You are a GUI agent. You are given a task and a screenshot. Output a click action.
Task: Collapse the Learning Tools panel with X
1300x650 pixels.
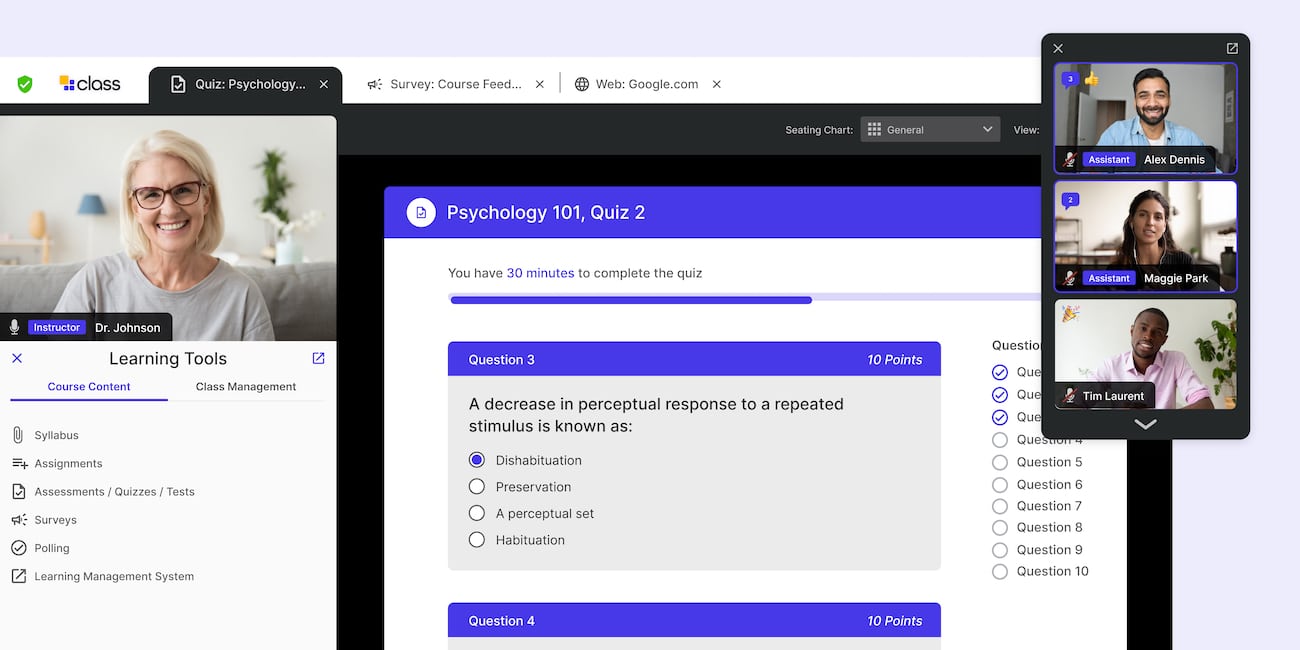click(16, 357)
